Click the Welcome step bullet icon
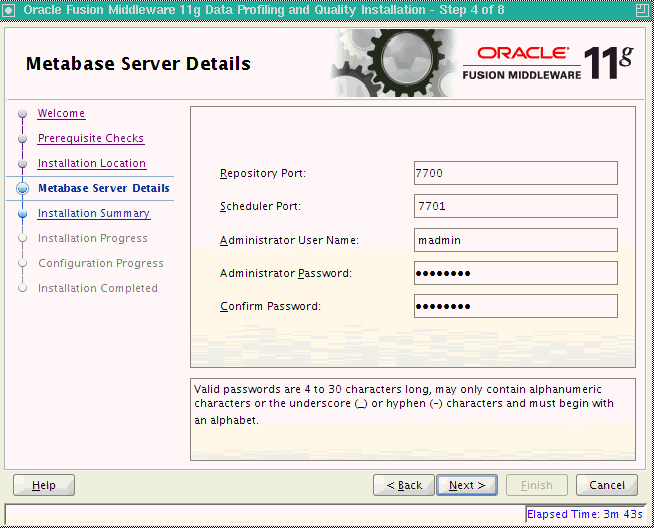Viewport: 654px width, 528px height. tap(23, 113)
